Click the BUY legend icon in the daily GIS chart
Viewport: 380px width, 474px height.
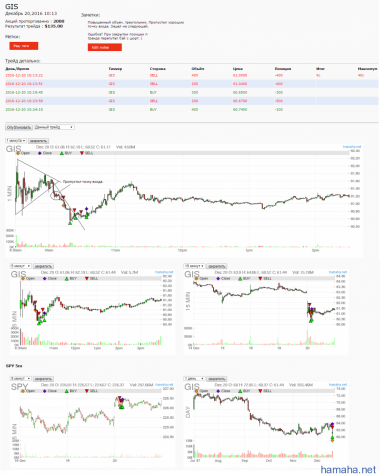coord(240,391)
